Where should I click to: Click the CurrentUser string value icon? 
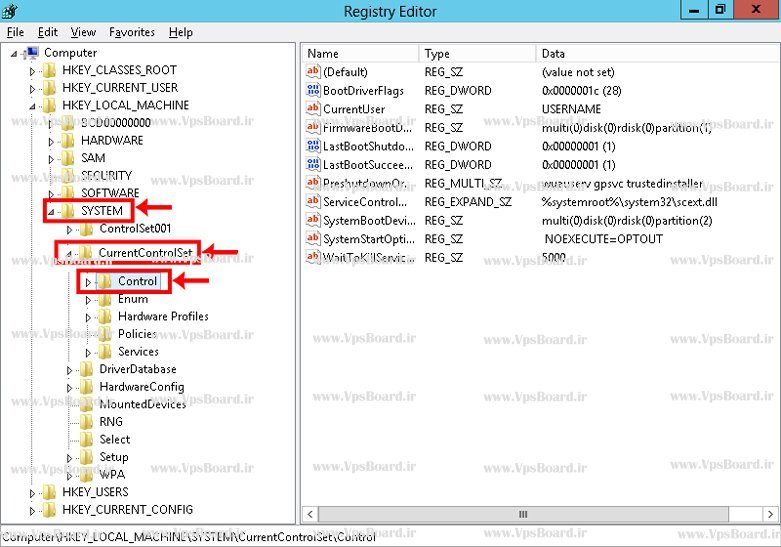[313, 109]
